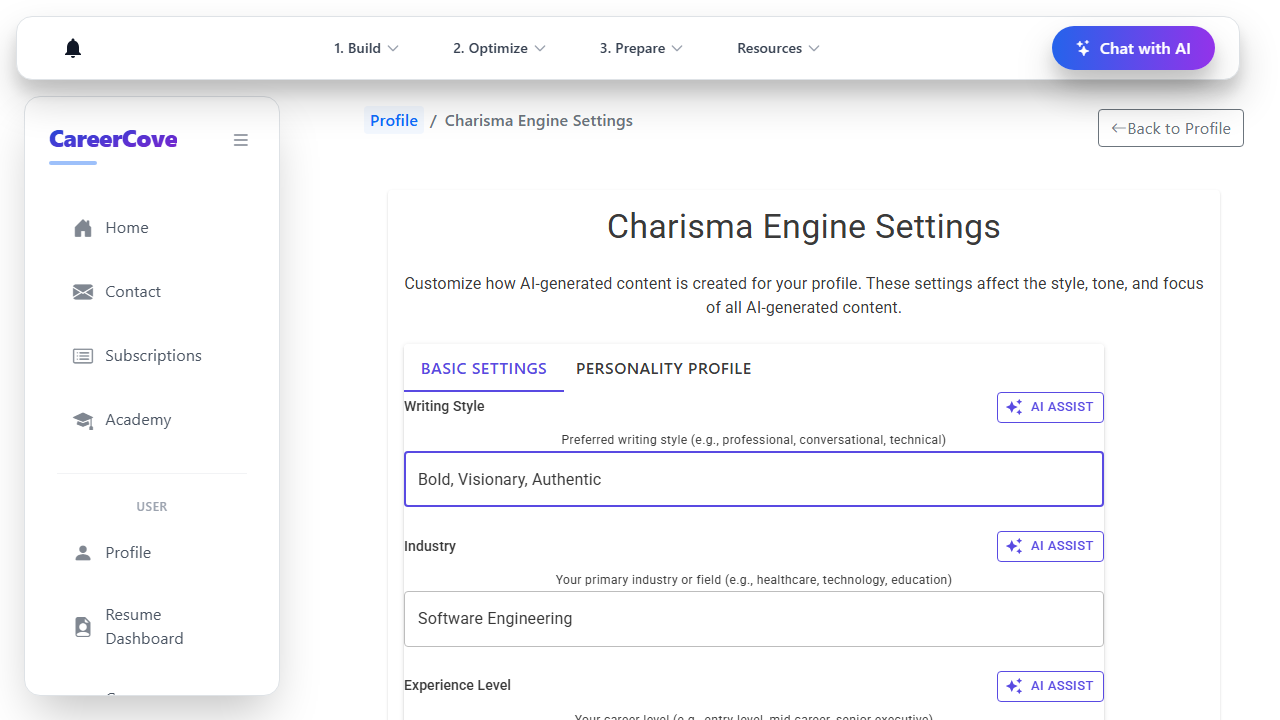The height and width of the screenshot is (720, 1280).
Task: Switch to the Basic Settings tab
Action: click(x=484, y=369)
